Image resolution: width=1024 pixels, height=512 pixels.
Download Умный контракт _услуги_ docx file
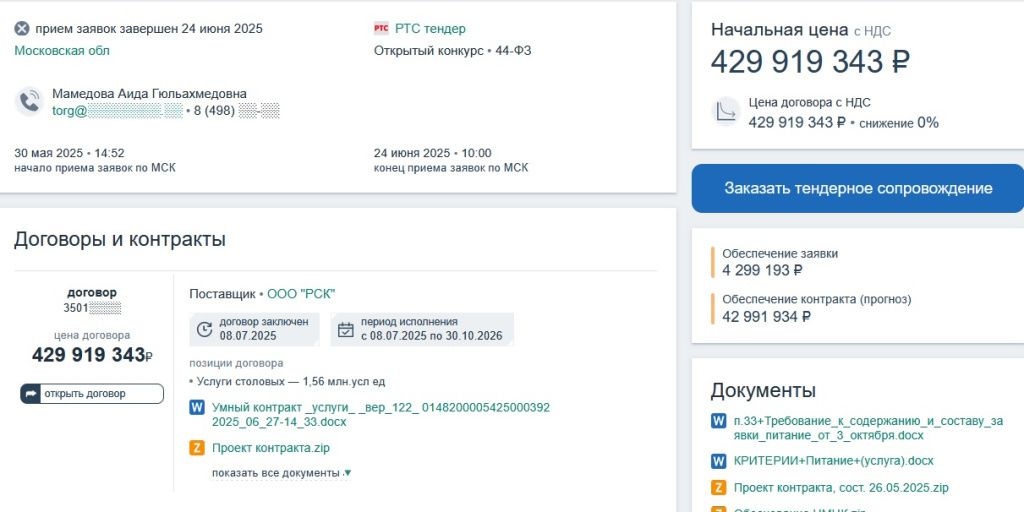[x=380, y=414]
